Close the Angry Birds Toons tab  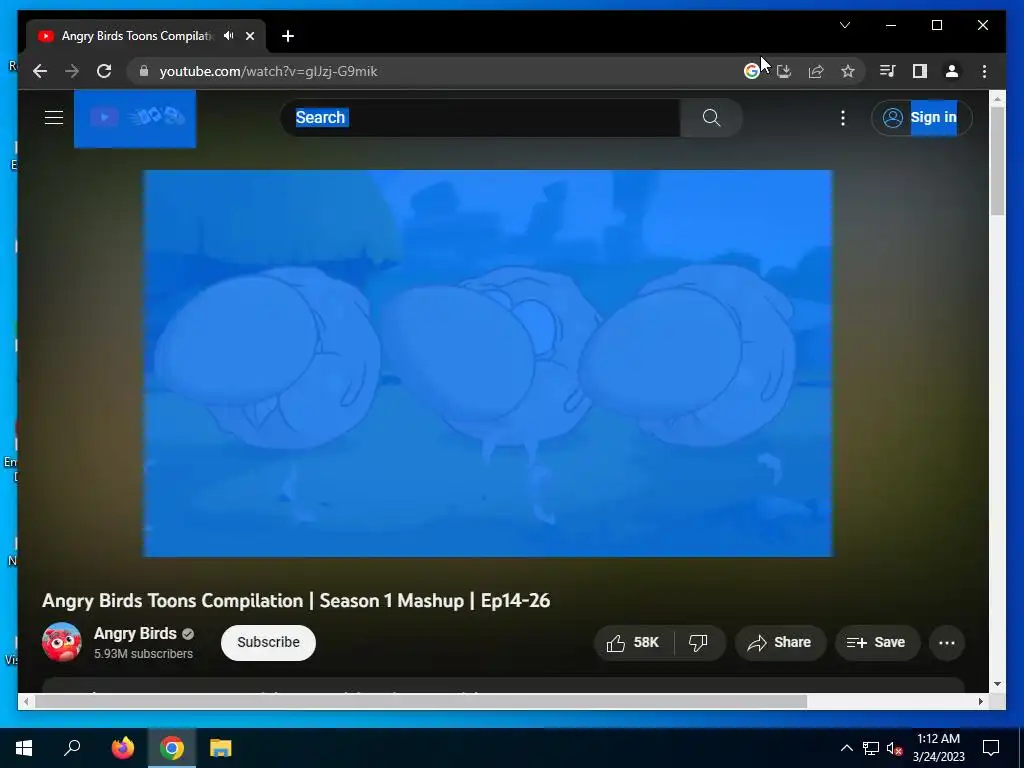pyautogui.click(x=249, y=36)
